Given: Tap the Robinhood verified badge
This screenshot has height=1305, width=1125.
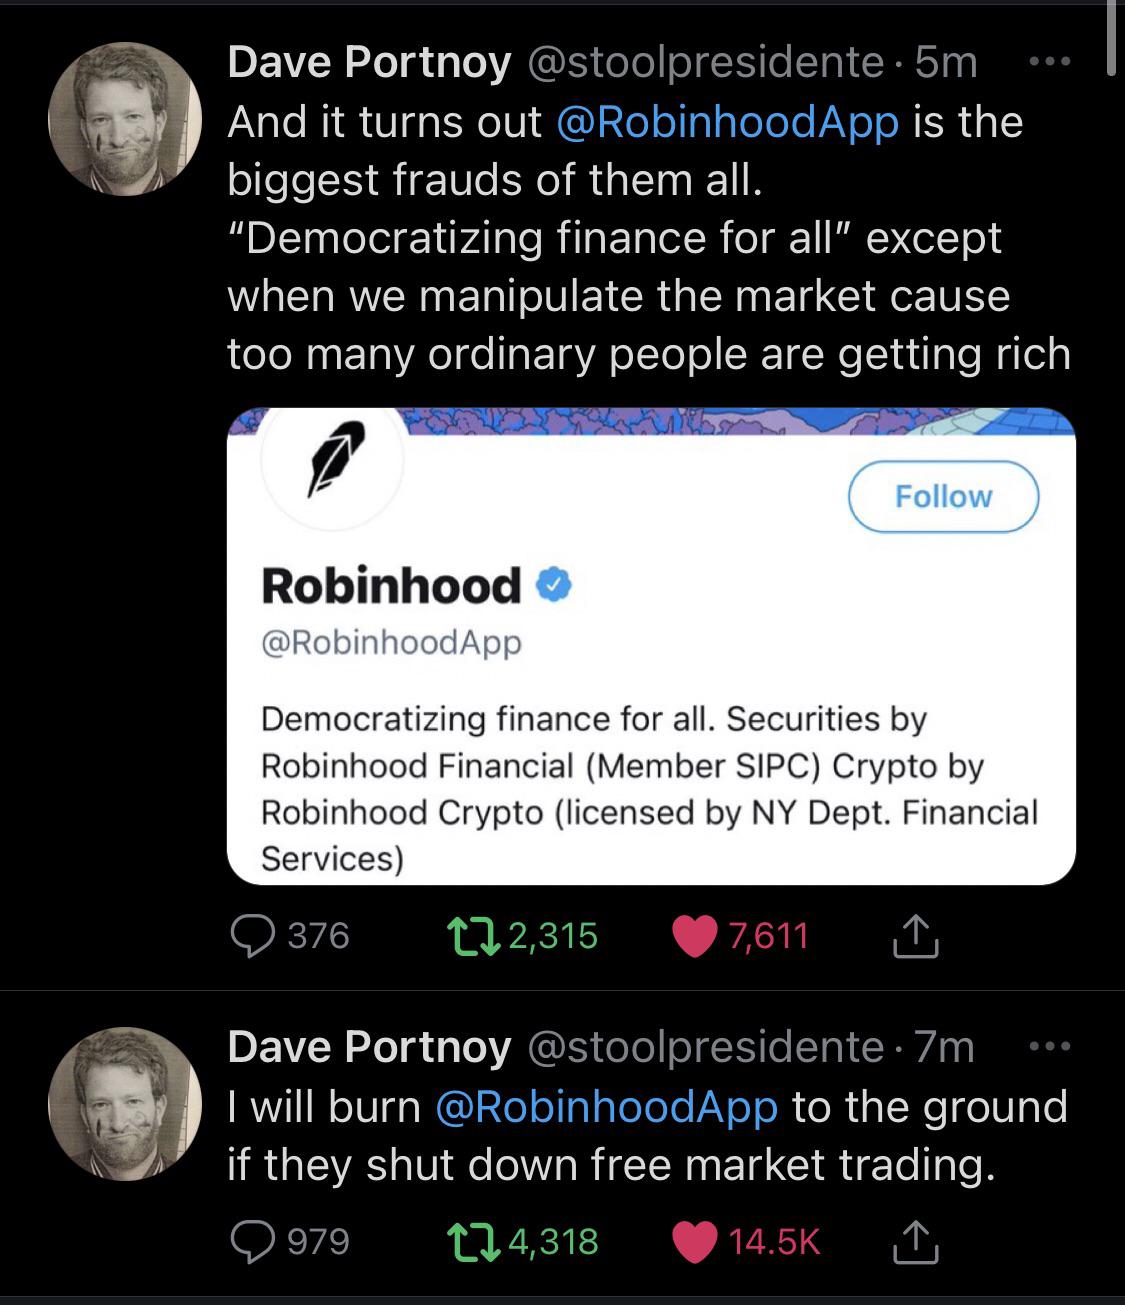Looking at the screenshot, I should pyautogui.click(x=555, y=586).
